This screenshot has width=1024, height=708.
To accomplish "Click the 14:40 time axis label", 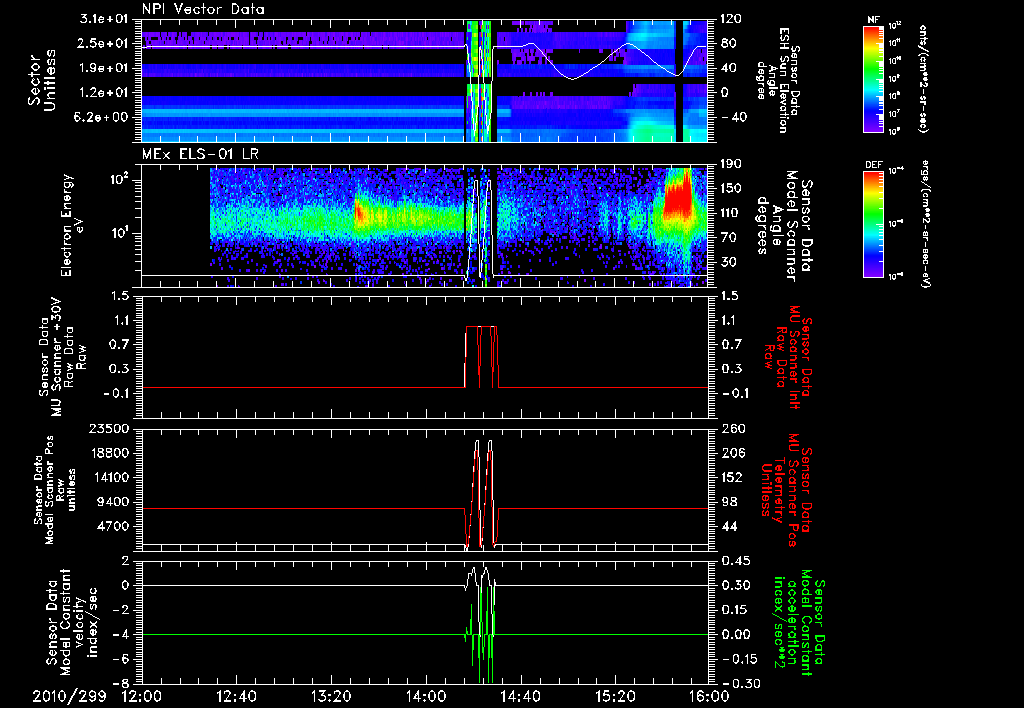I will click(x=520, y=696).
